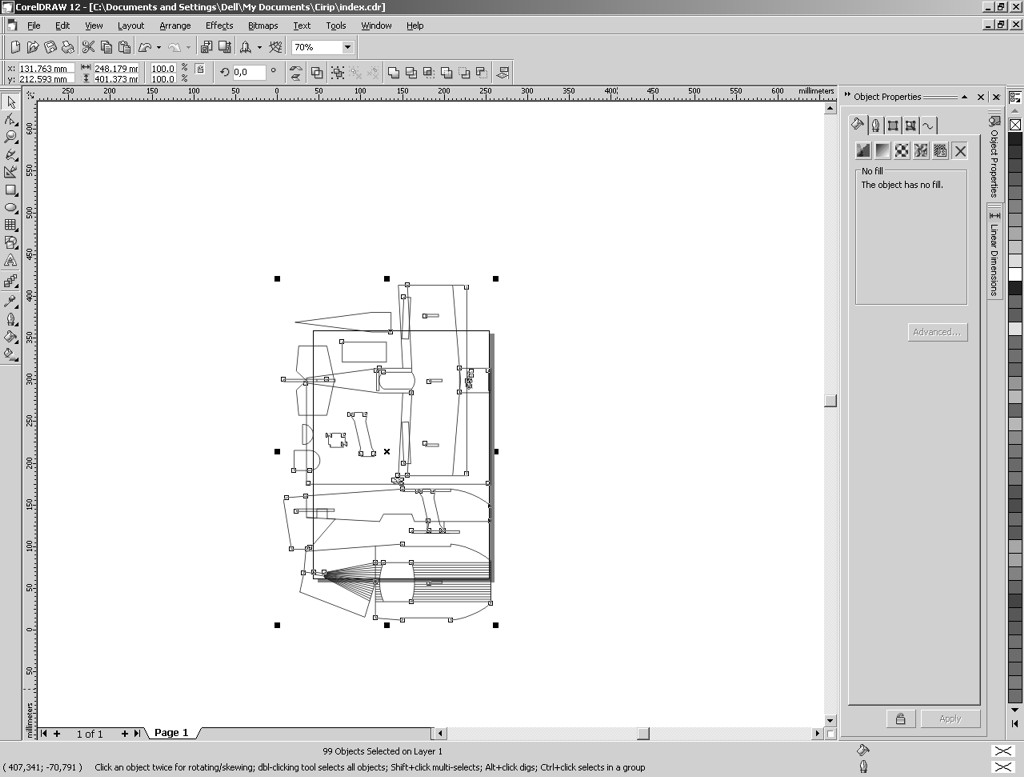Paste from clipboard
This screenshot has width=1024, height=777.
pyautogui.click(x=124, y=47)
